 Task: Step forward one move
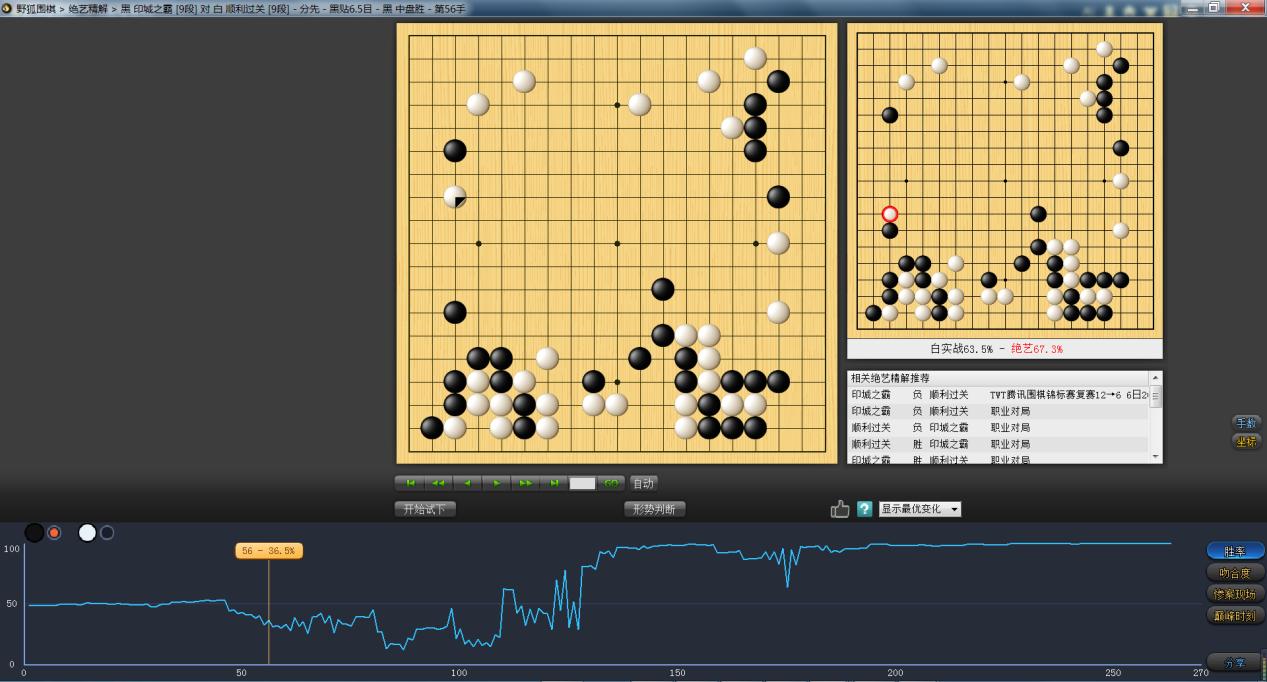pyautogui.click(x=497, y=483)
